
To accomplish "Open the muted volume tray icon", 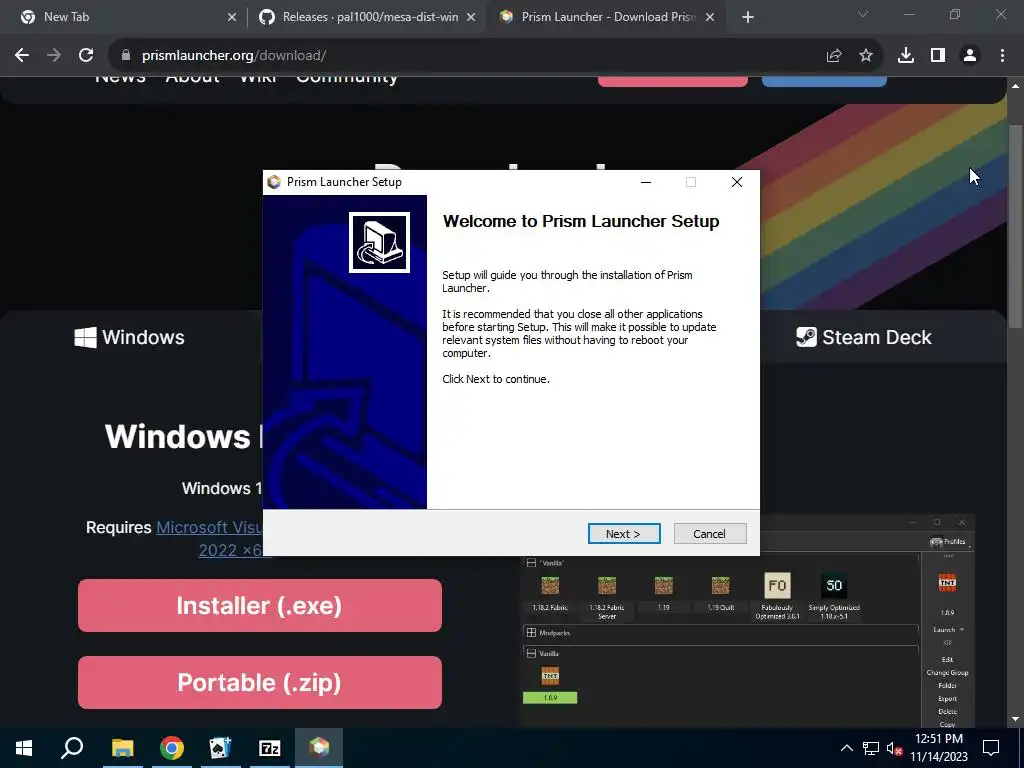I will [x=894, y=749].
